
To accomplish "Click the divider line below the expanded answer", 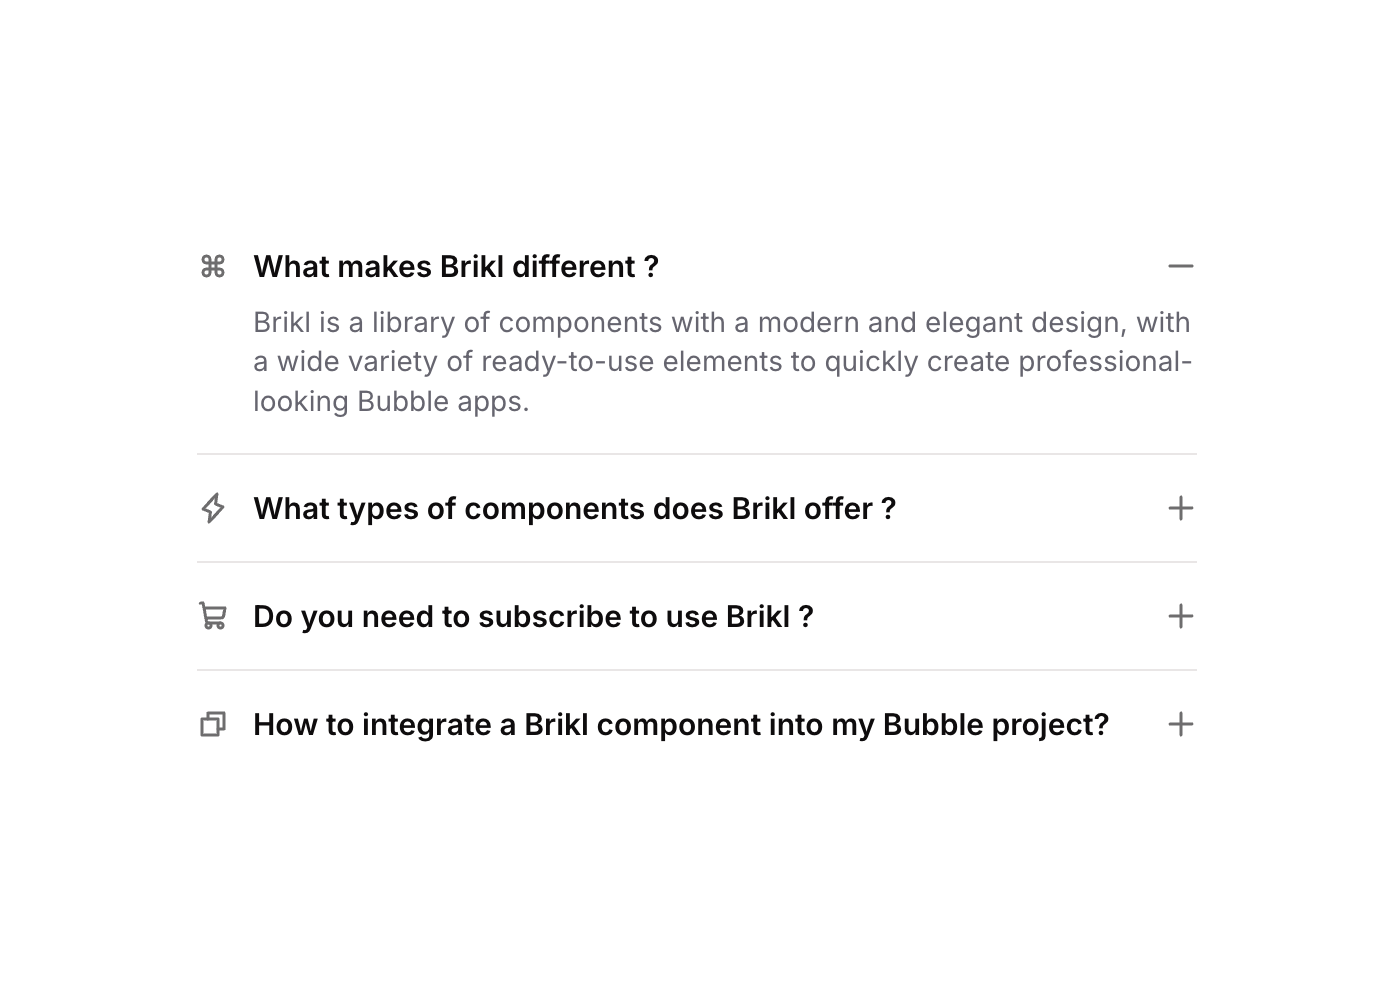I will tap(696, 454).
